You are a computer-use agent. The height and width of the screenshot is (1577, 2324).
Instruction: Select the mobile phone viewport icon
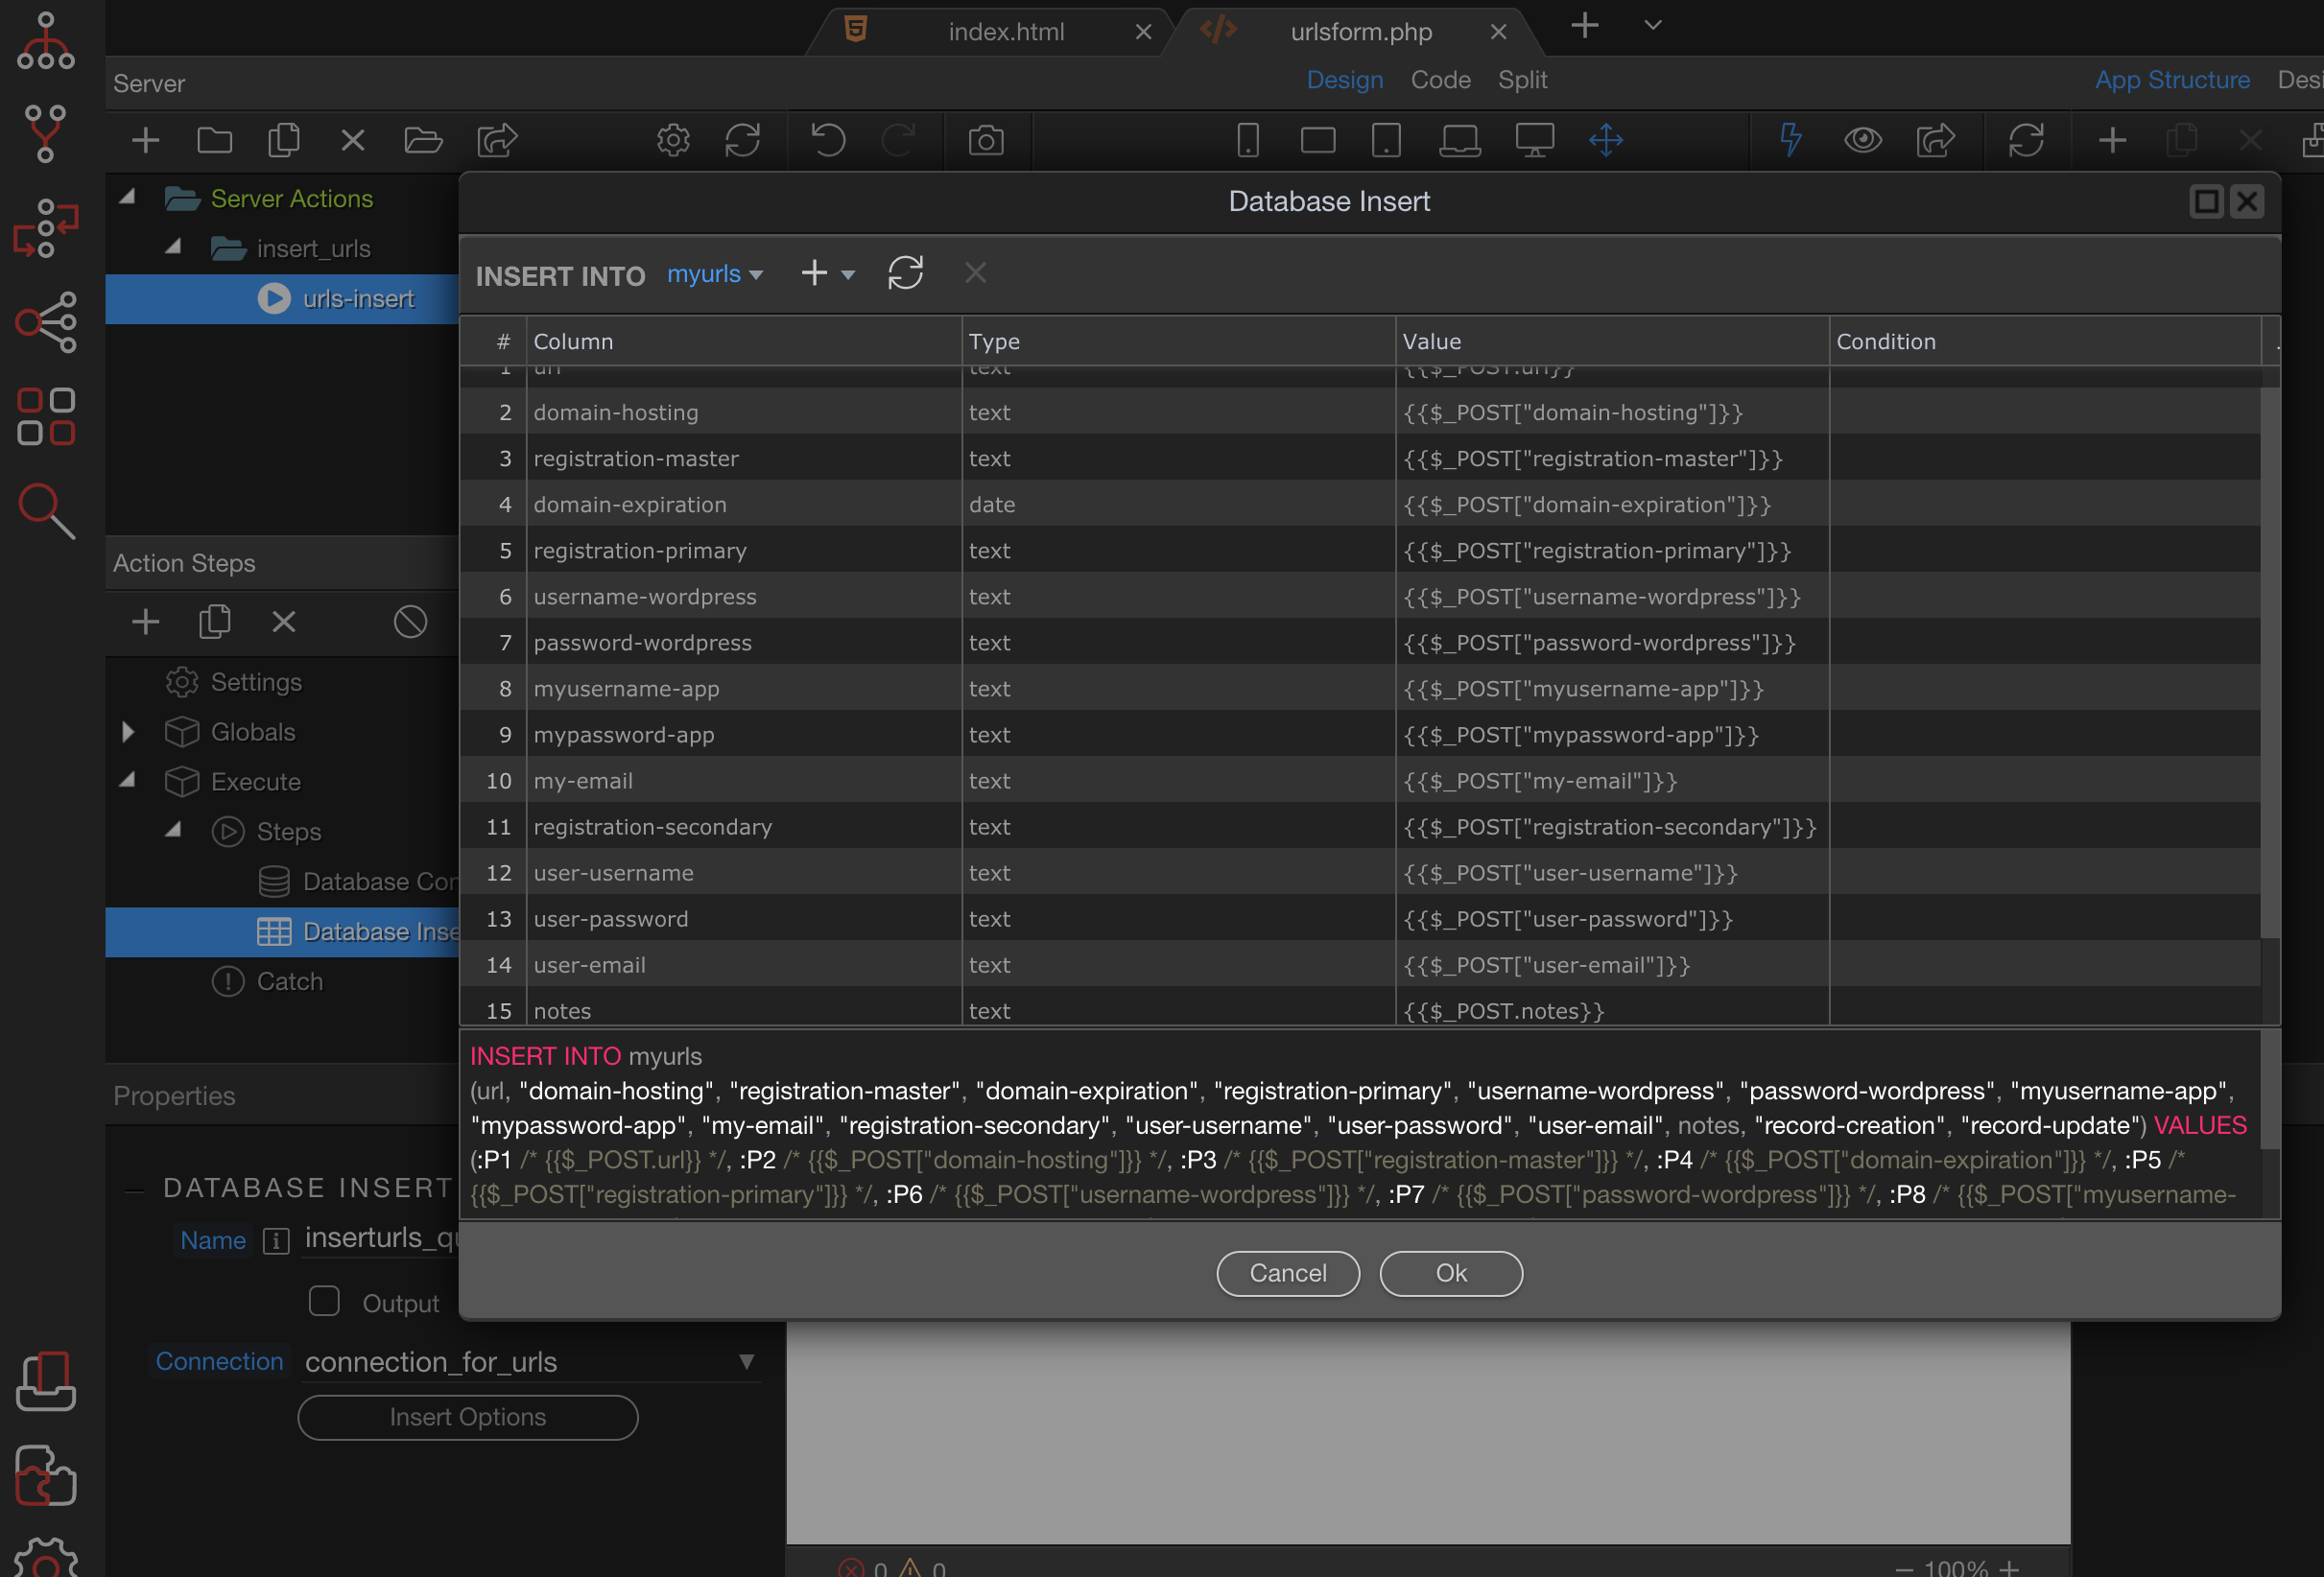point(1247,140)
